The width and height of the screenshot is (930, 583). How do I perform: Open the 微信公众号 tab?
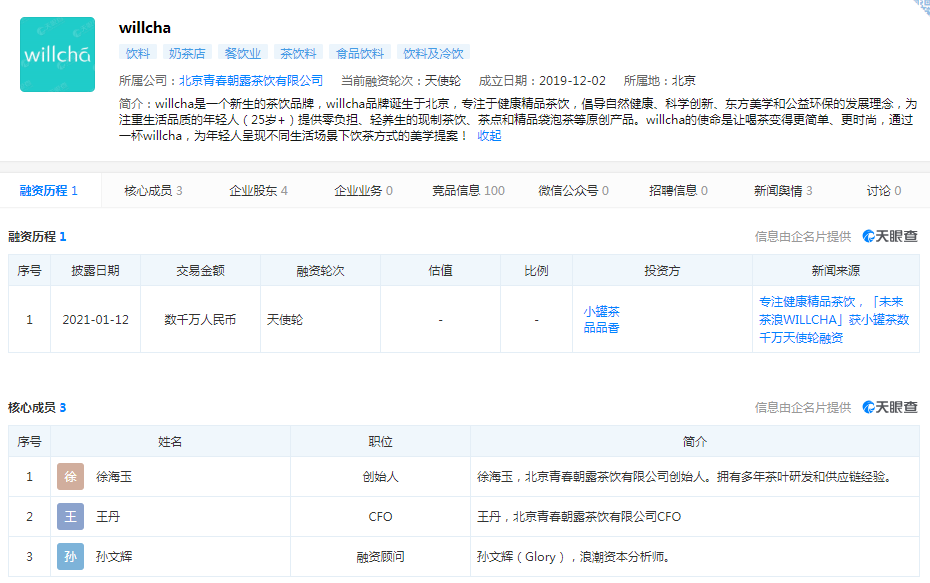[573, 190]
